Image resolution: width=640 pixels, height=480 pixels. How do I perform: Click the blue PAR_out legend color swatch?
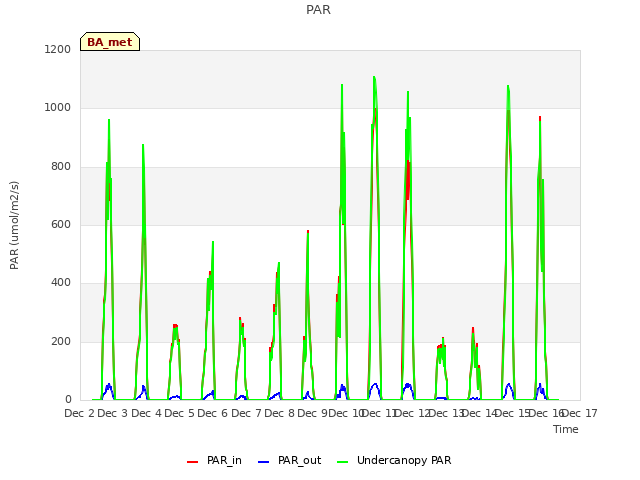(x=264, y=462)
